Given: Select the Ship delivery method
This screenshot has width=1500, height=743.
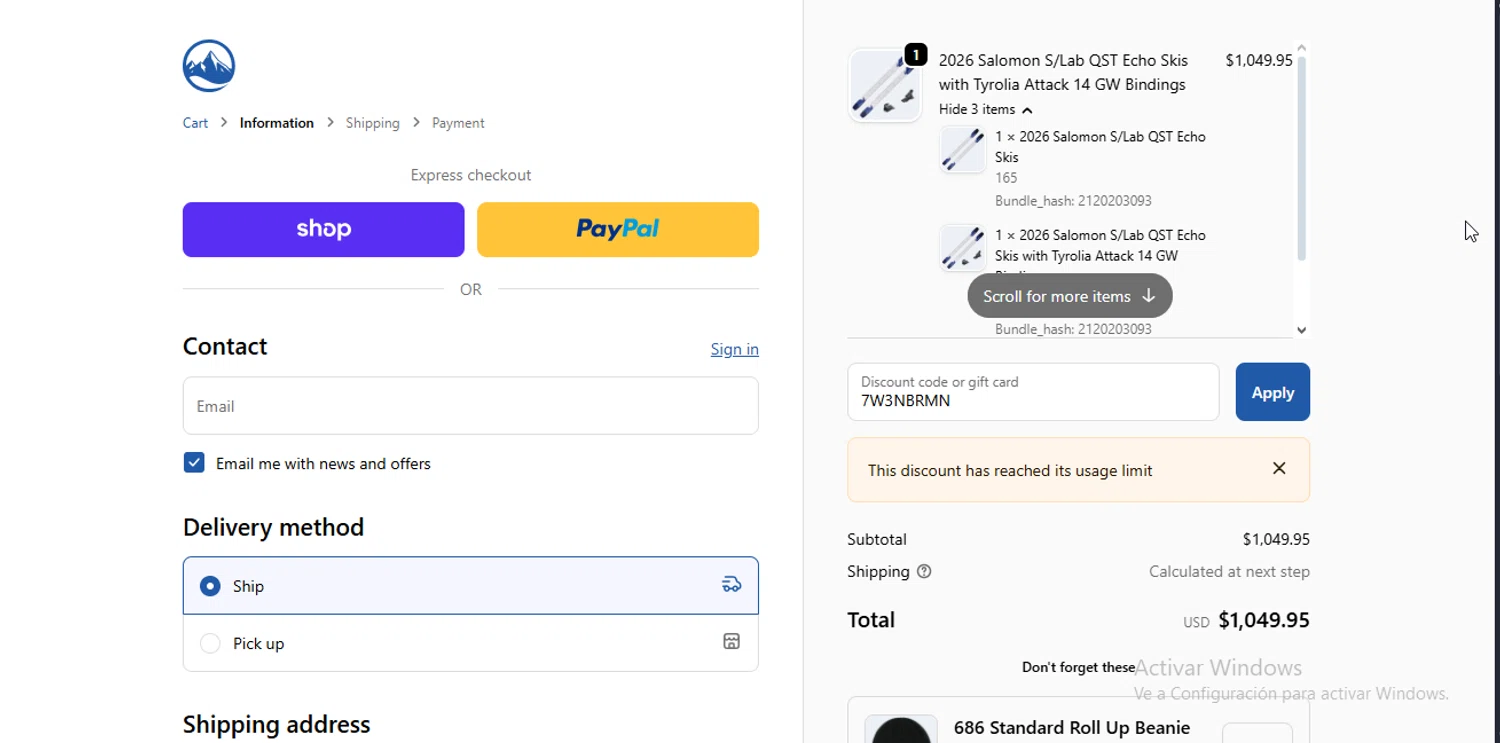Looking at the screenshot, I should pyautogui.click(x=210, y=586).
